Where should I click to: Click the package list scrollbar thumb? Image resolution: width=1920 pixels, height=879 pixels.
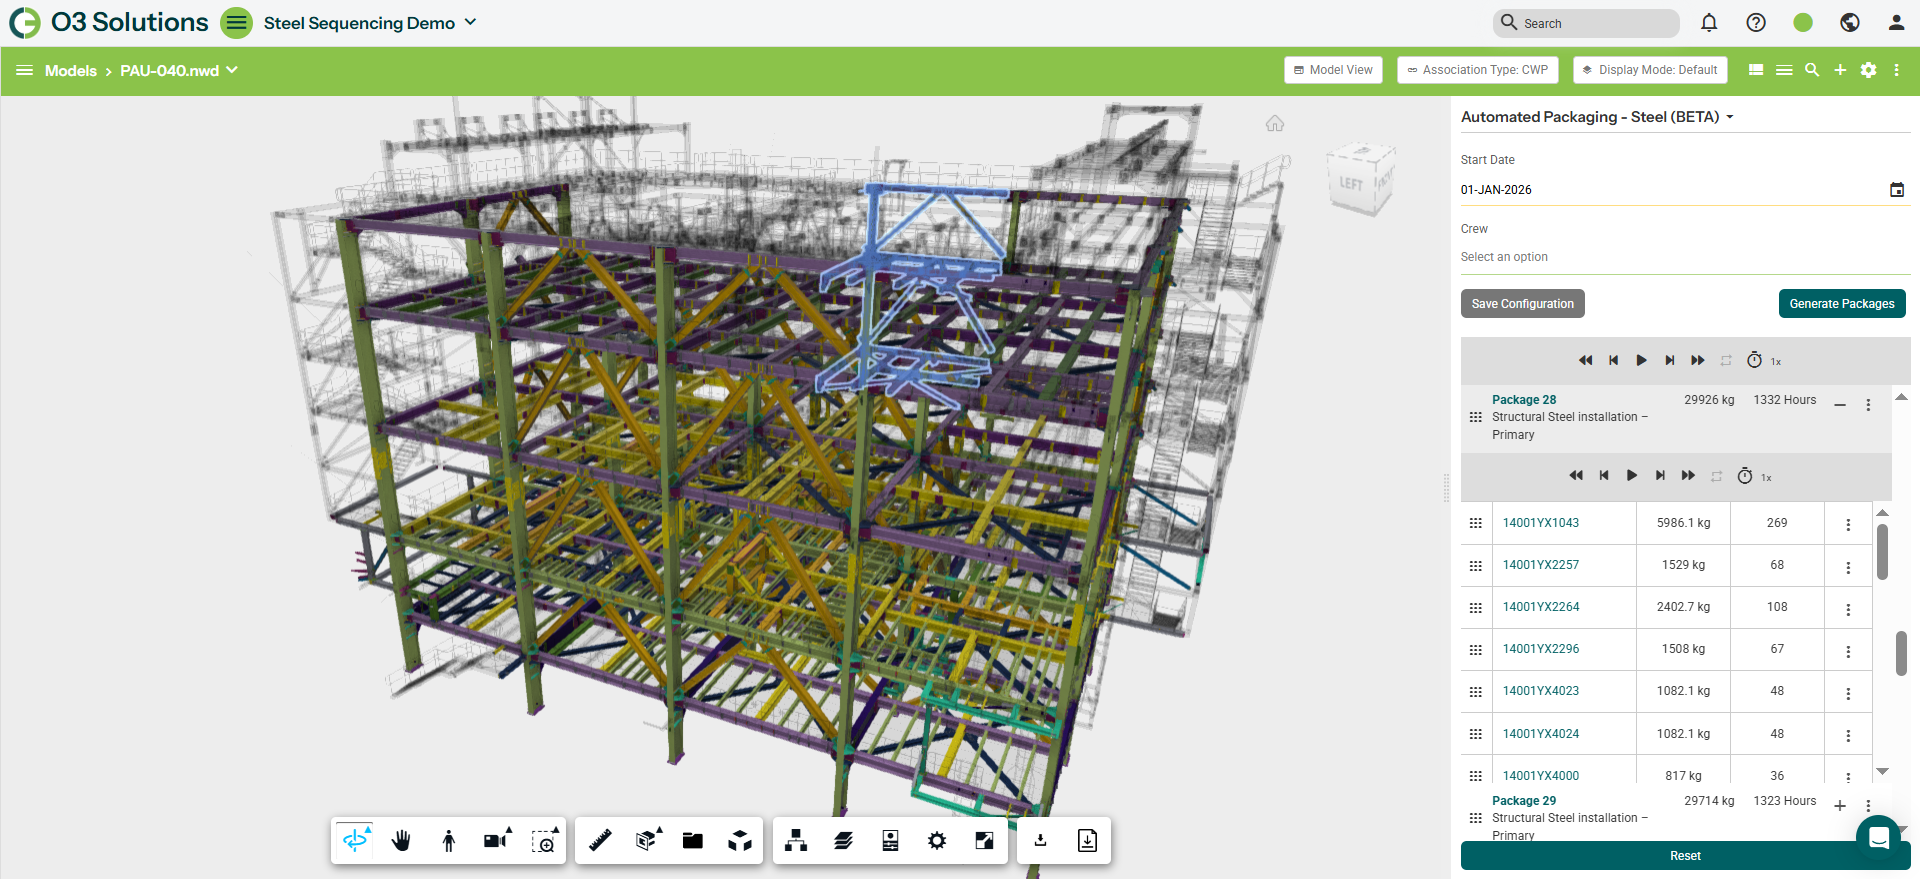point(1901,653)
